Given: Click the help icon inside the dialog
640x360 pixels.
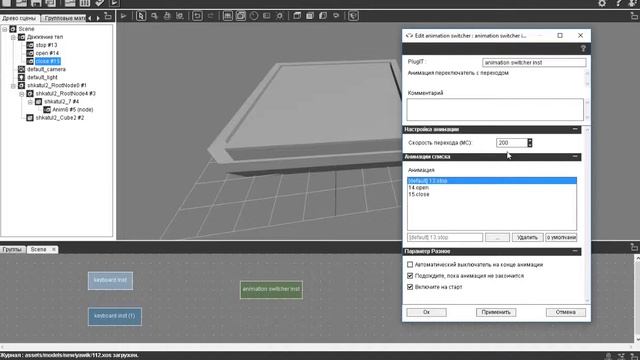Looking at the screenshot, I should (583, 49).
